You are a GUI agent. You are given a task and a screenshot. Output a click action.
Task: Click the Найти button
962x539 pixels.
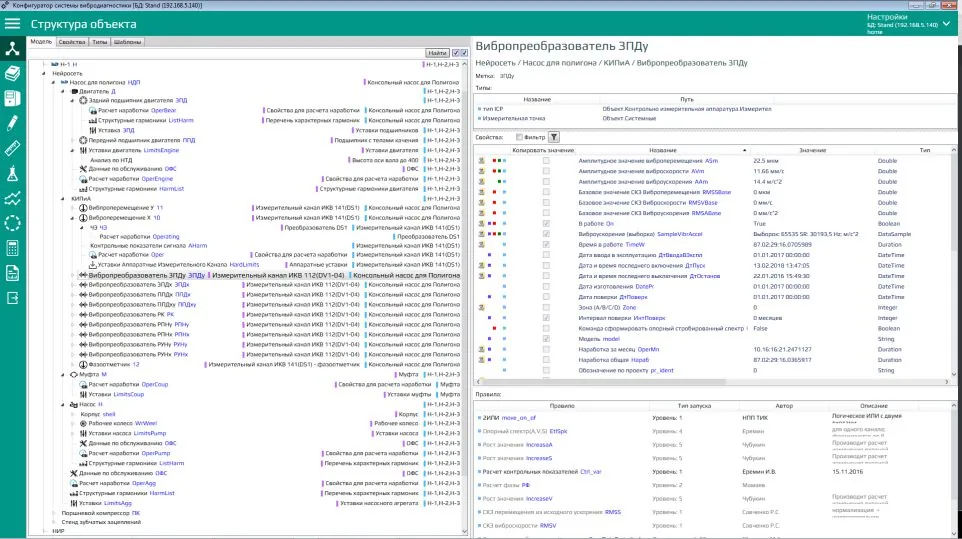click(x=437, y=53)
